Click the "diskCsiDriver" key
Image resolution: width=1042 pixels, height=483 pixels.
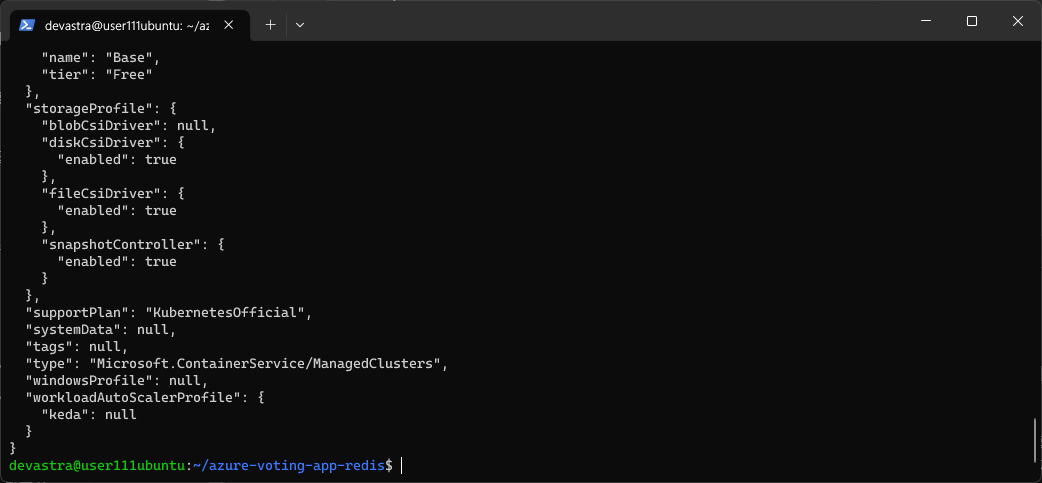[x=100, y=142]
